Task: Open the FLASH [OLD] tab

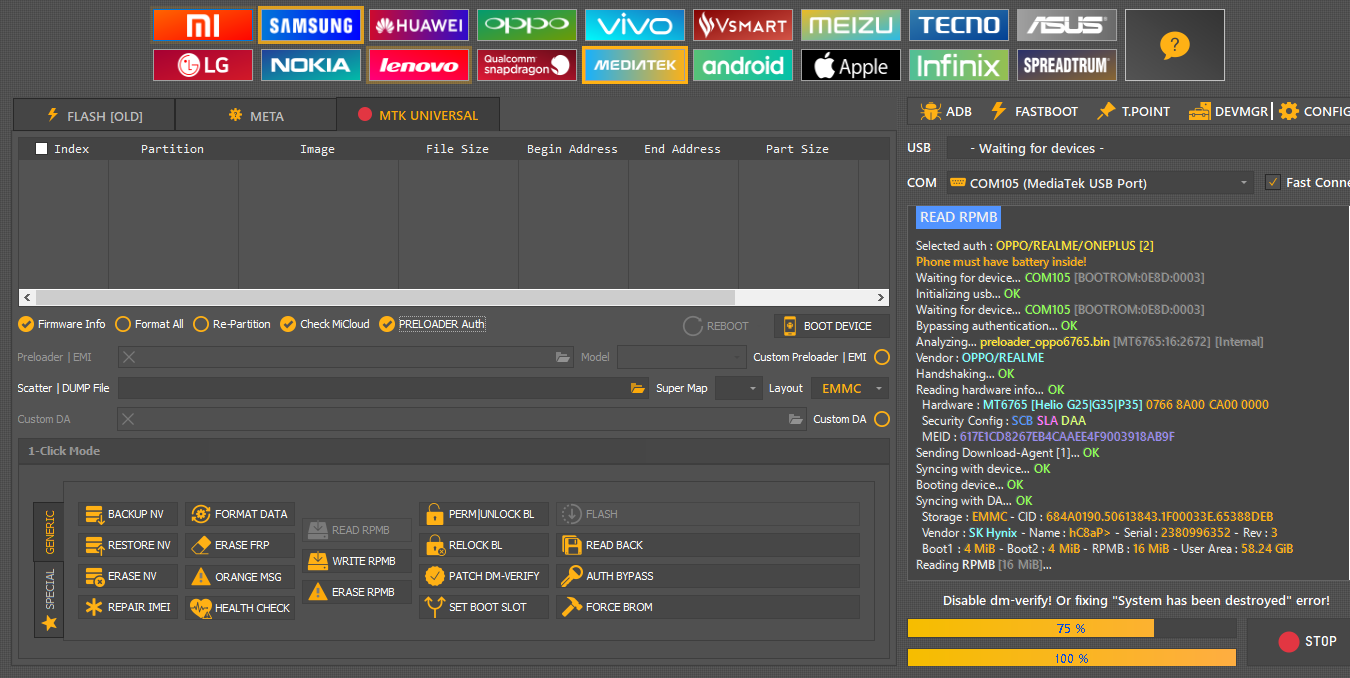Action: tap(94, 116)
